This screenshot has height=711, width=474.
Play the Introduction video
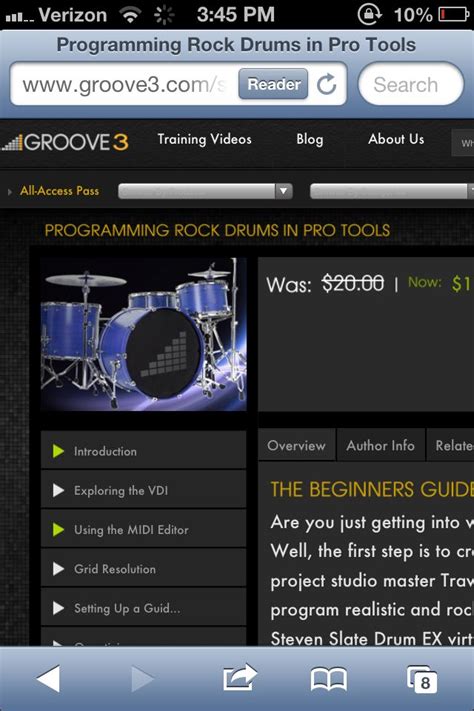point(143,450)
